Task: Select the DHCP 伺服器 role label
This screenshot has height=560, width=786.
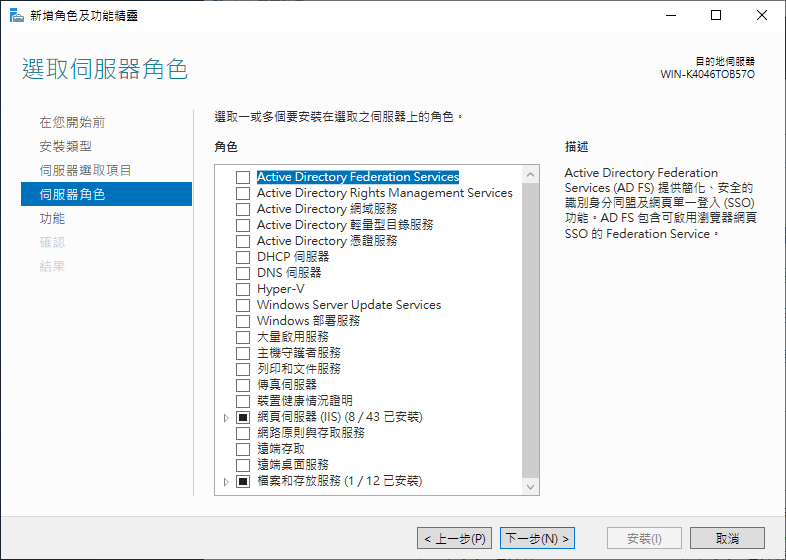Action: (293, 257)
